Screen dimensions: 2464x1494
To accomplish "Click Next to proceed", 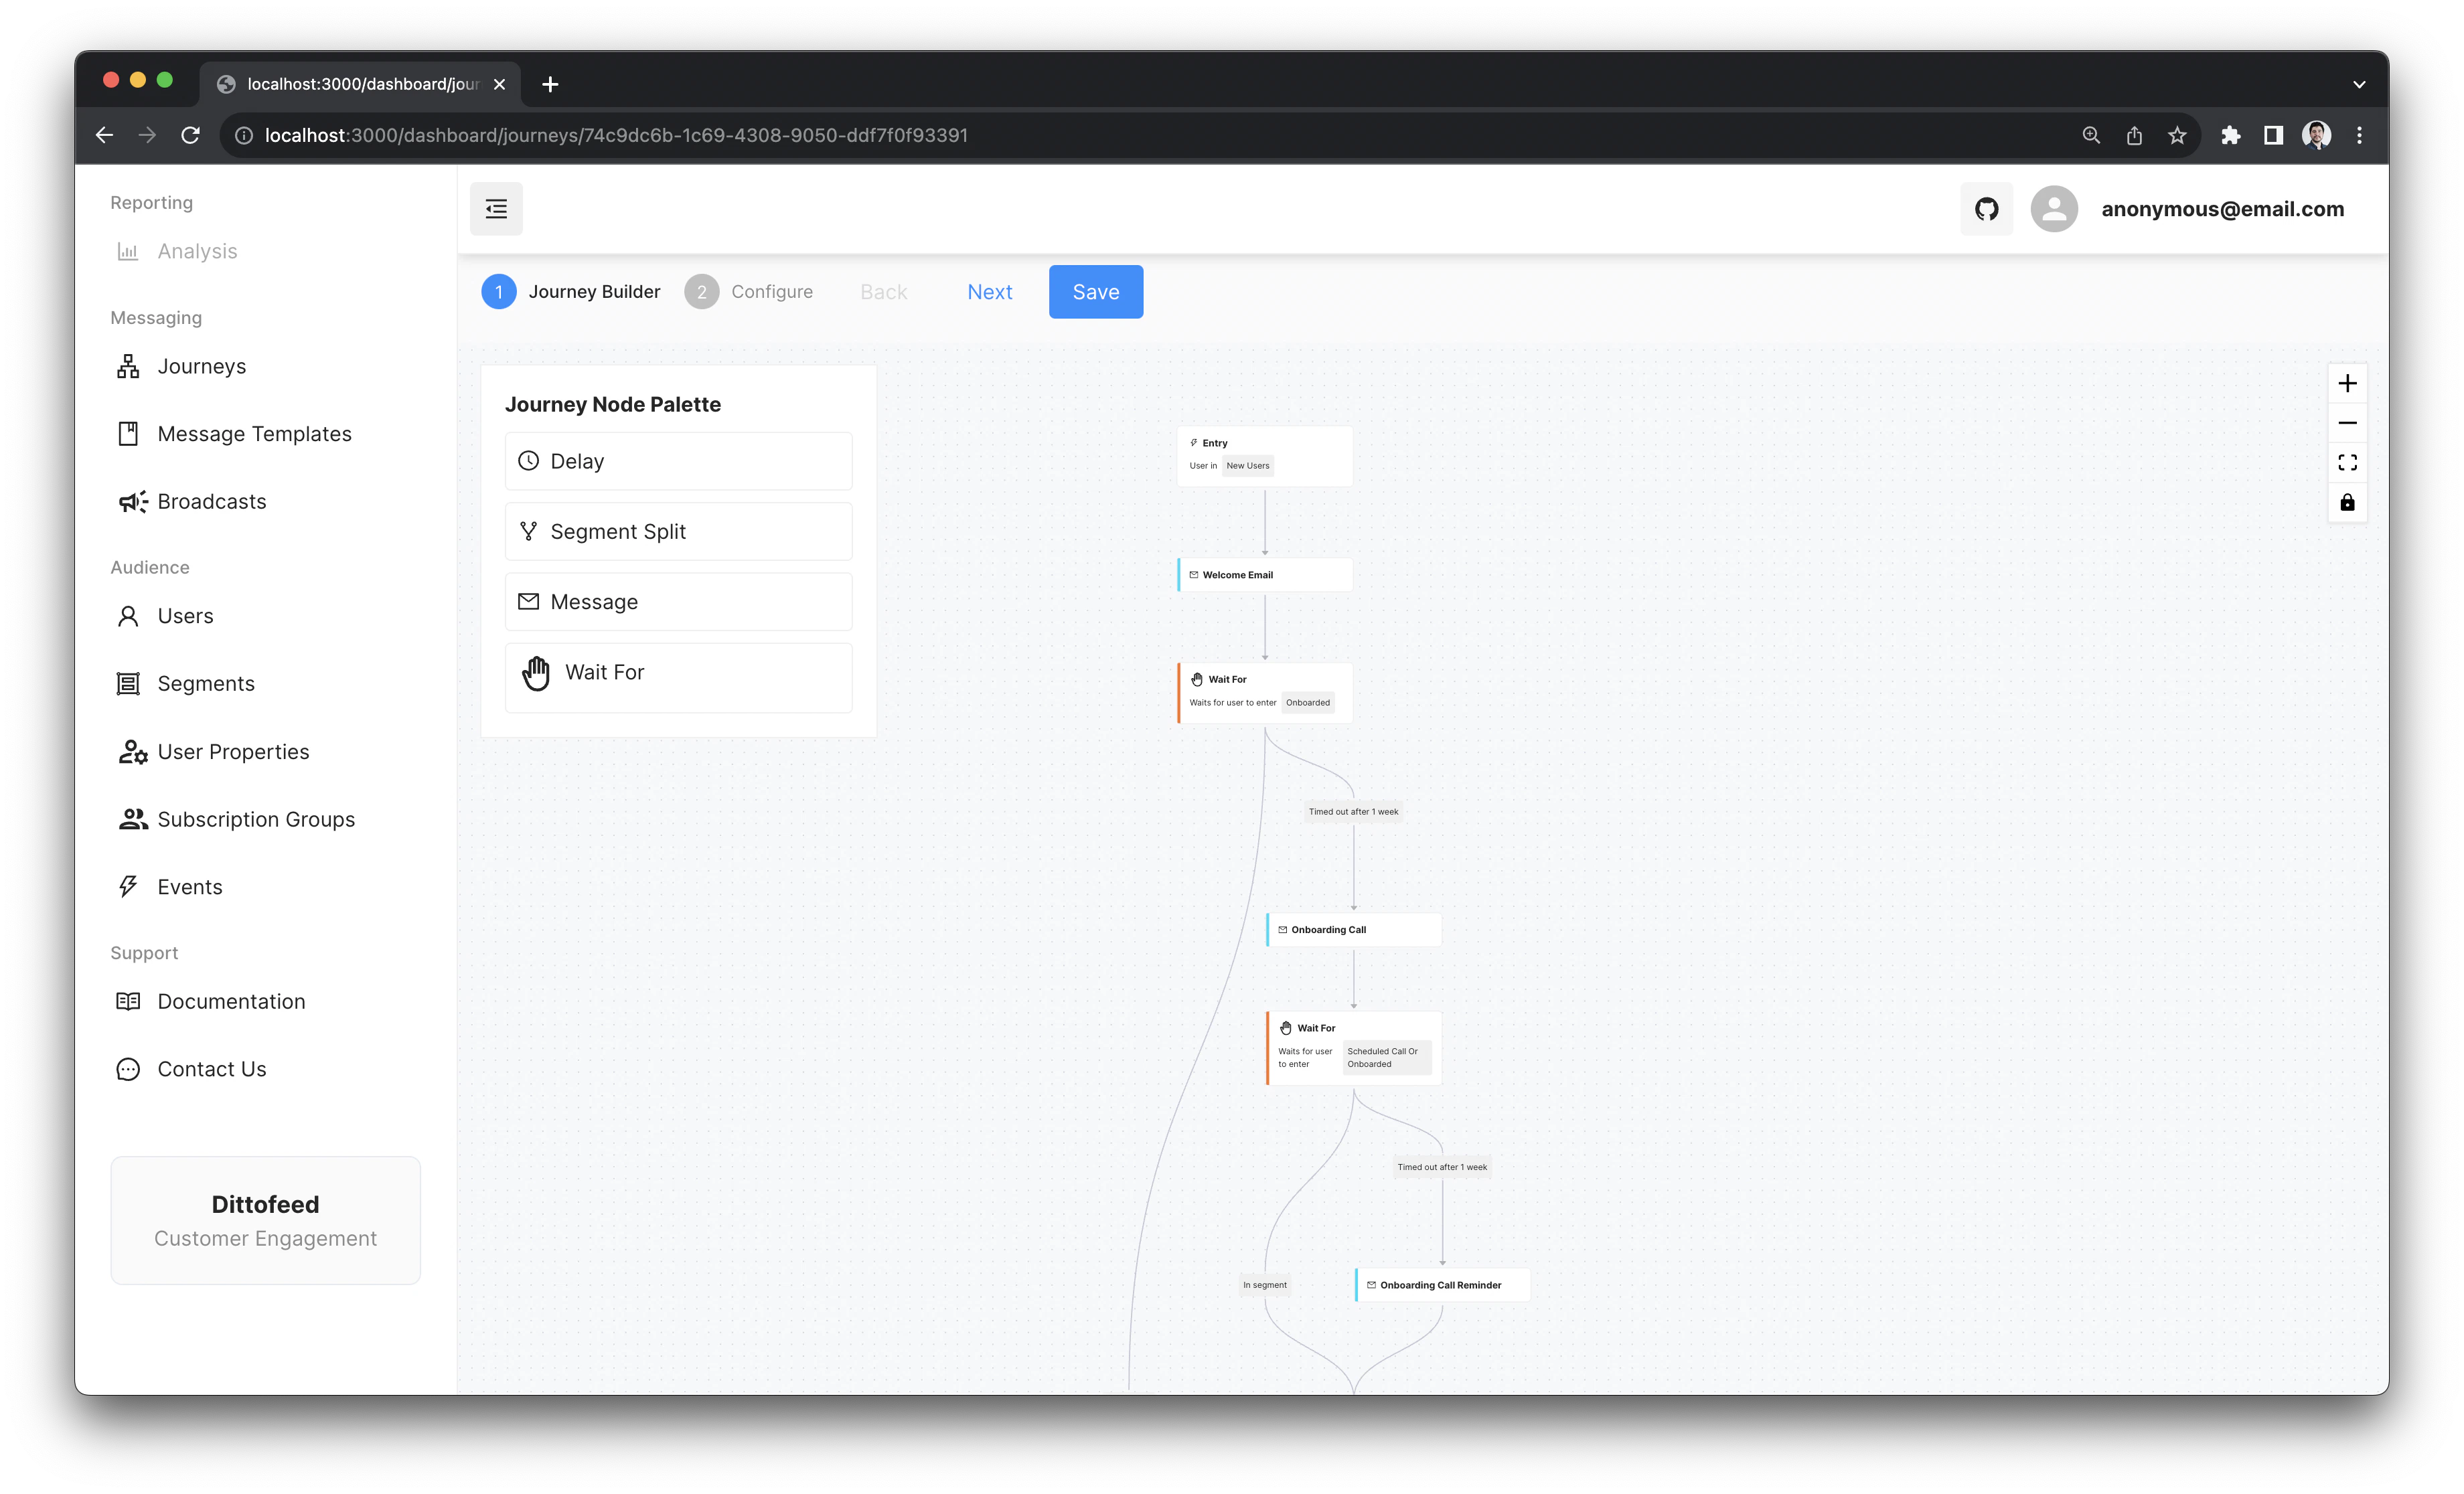I will click(x=990, y=292).
